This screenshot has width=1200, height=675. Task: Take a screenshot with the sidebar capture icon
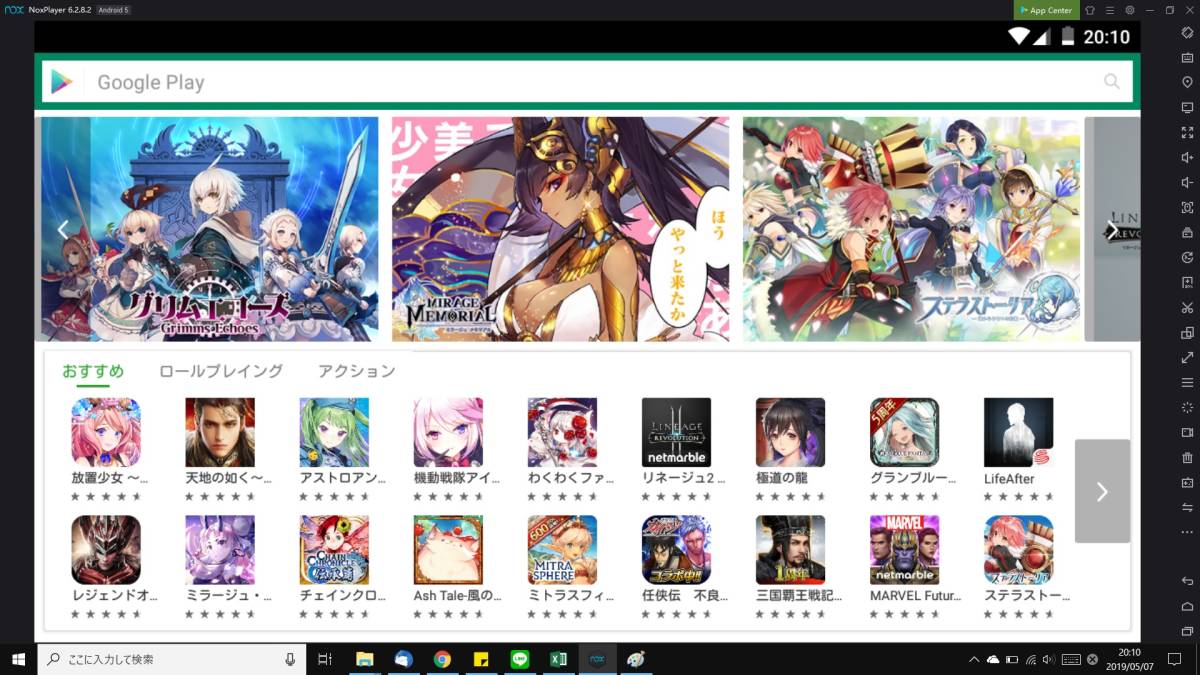[x=1187, y=207]
